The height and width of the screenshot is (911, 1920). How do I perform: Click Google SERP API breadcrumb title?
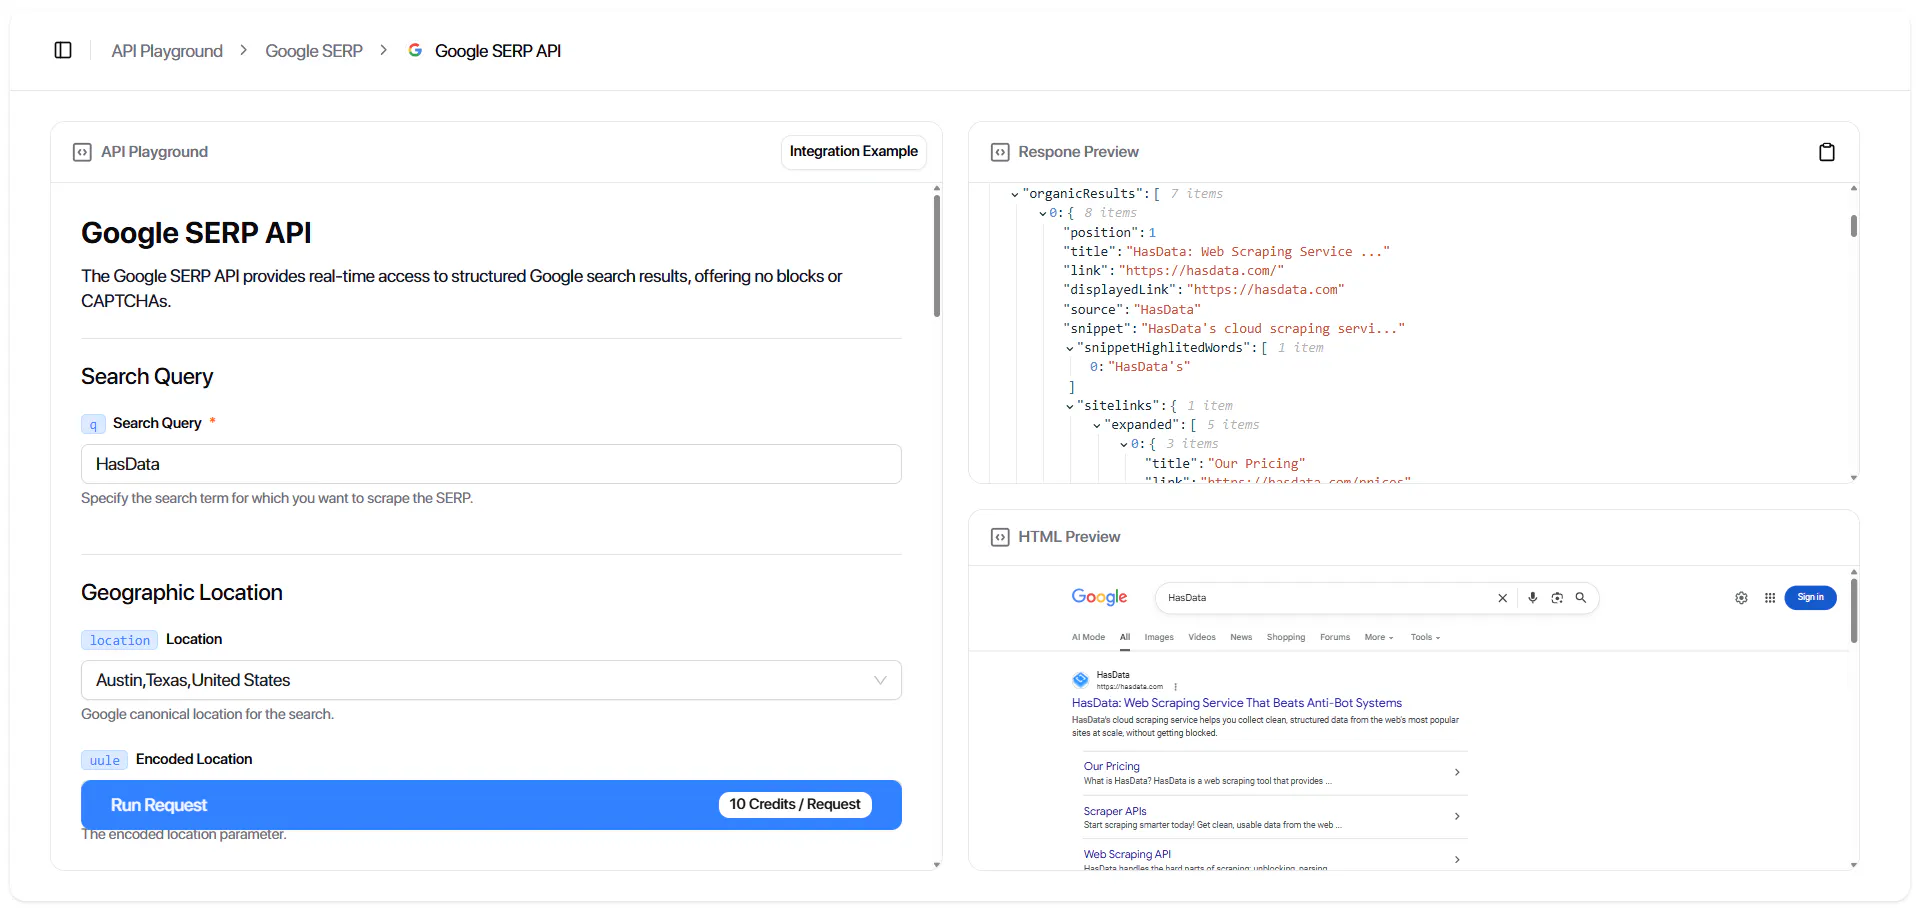click(x=498, y=51)
